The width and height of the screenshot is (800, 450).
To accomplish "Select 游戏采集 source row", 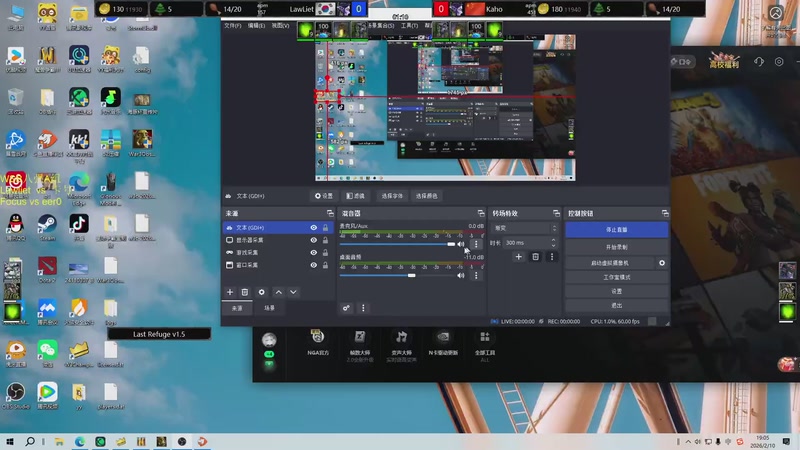I will point(278,253).
